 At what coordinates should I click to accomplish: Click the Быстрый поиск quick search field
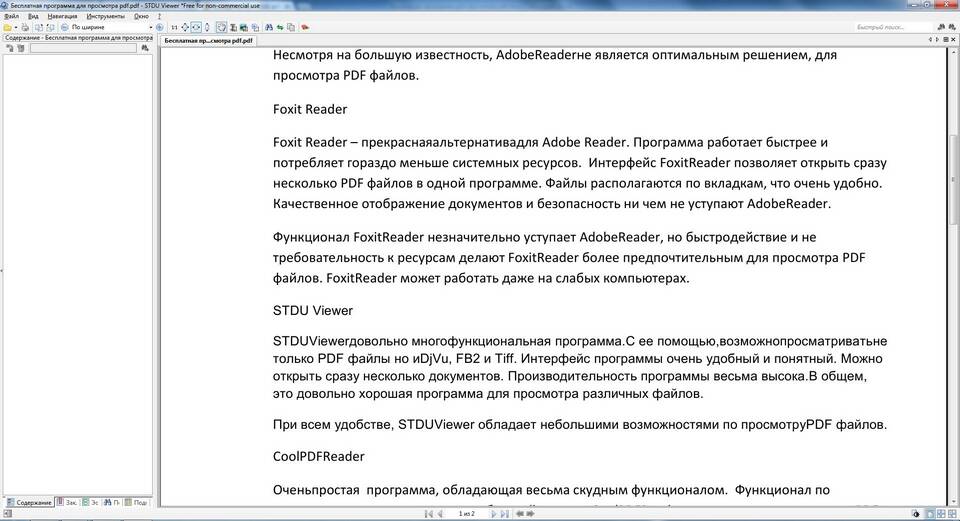click(x=894, y=28)
